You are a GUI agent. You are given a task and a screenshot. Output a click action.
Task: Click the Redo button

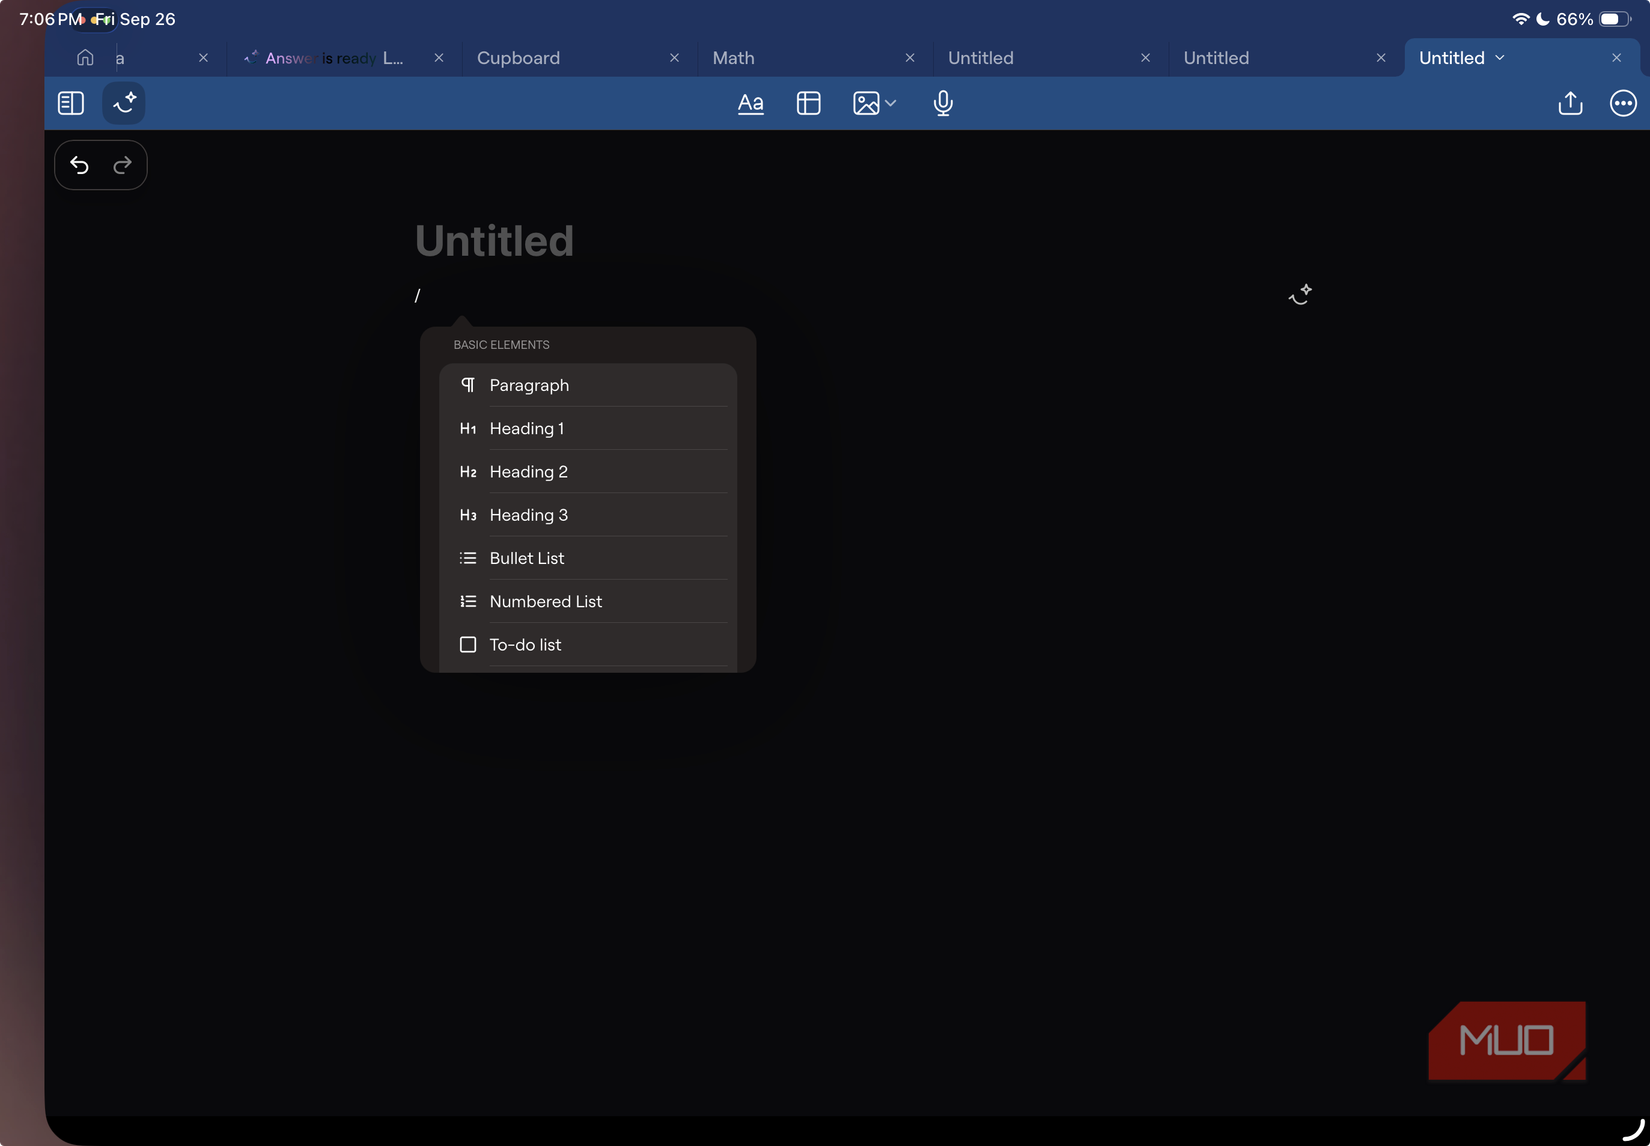pos(122,165)
